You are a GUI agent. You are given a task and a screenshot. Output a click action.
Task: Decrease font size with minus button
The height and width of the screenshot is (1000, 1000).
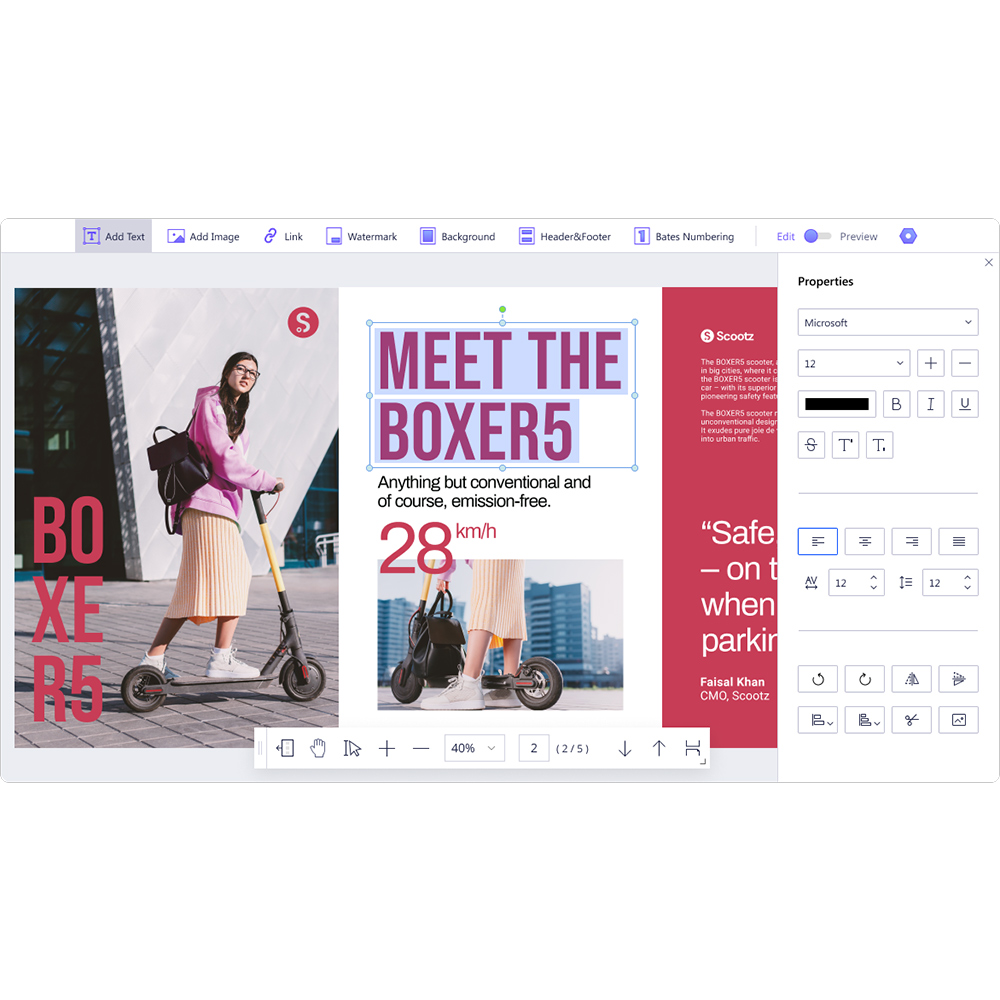[965, 363]
